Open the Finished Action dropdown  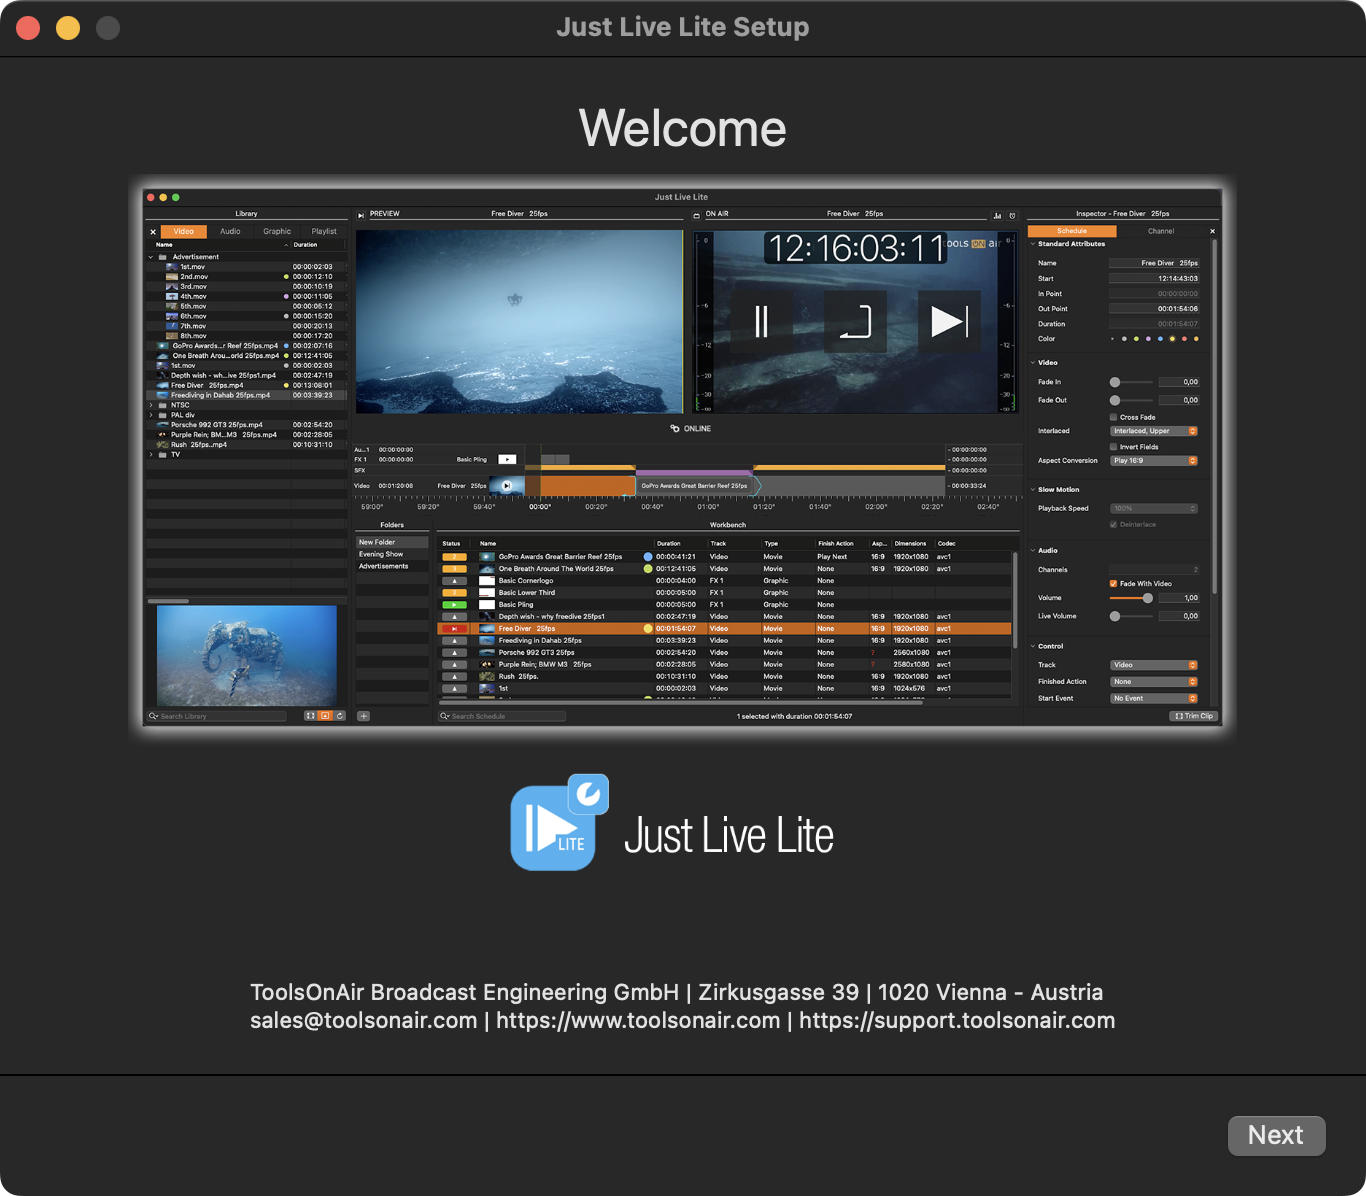point(1154,682)
